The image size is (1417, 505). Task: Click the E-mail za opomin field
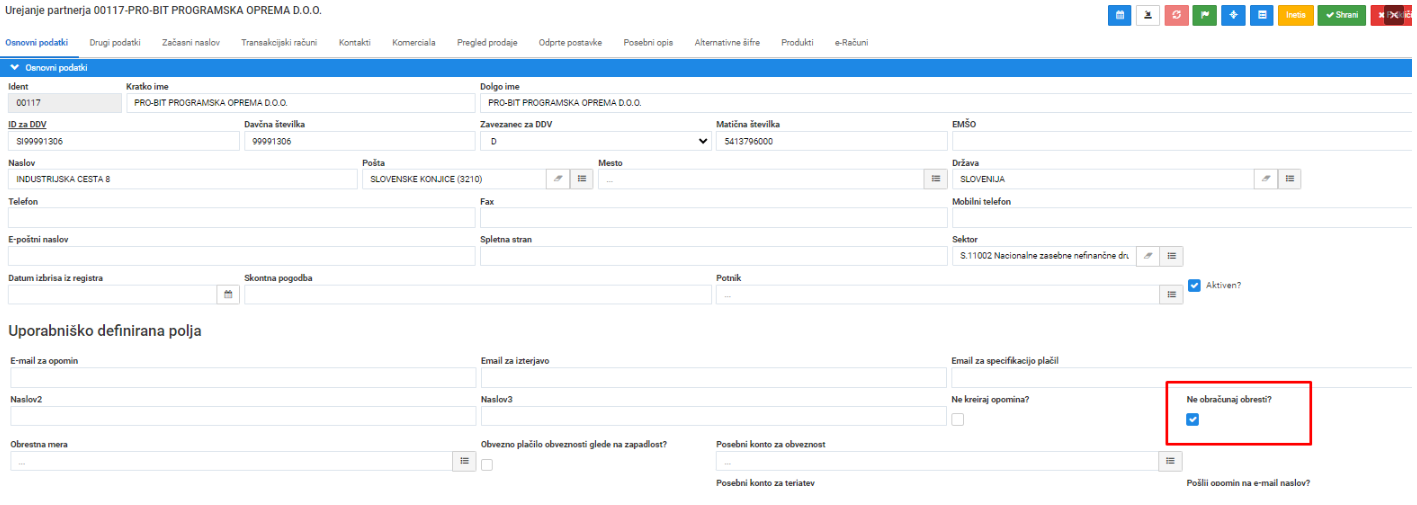pos(243,377)
